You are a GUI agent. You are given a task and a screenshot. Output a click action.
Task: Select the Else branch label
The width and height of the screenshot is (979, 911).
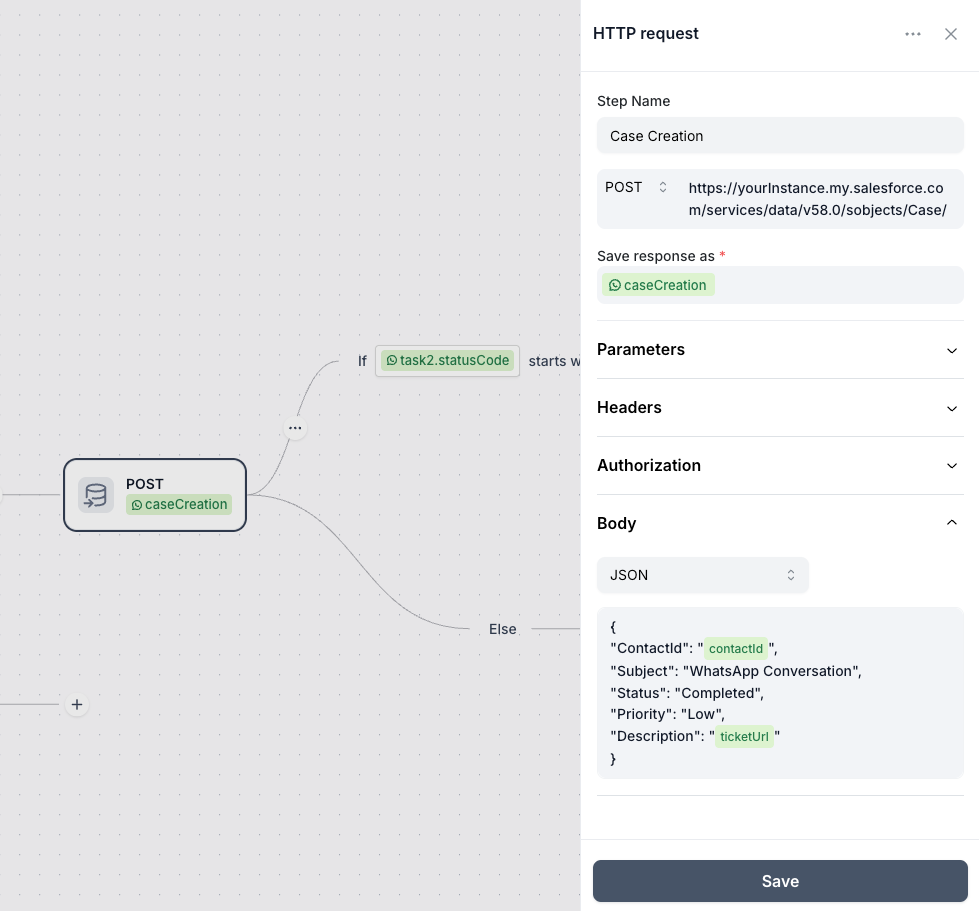click(502, 629)
